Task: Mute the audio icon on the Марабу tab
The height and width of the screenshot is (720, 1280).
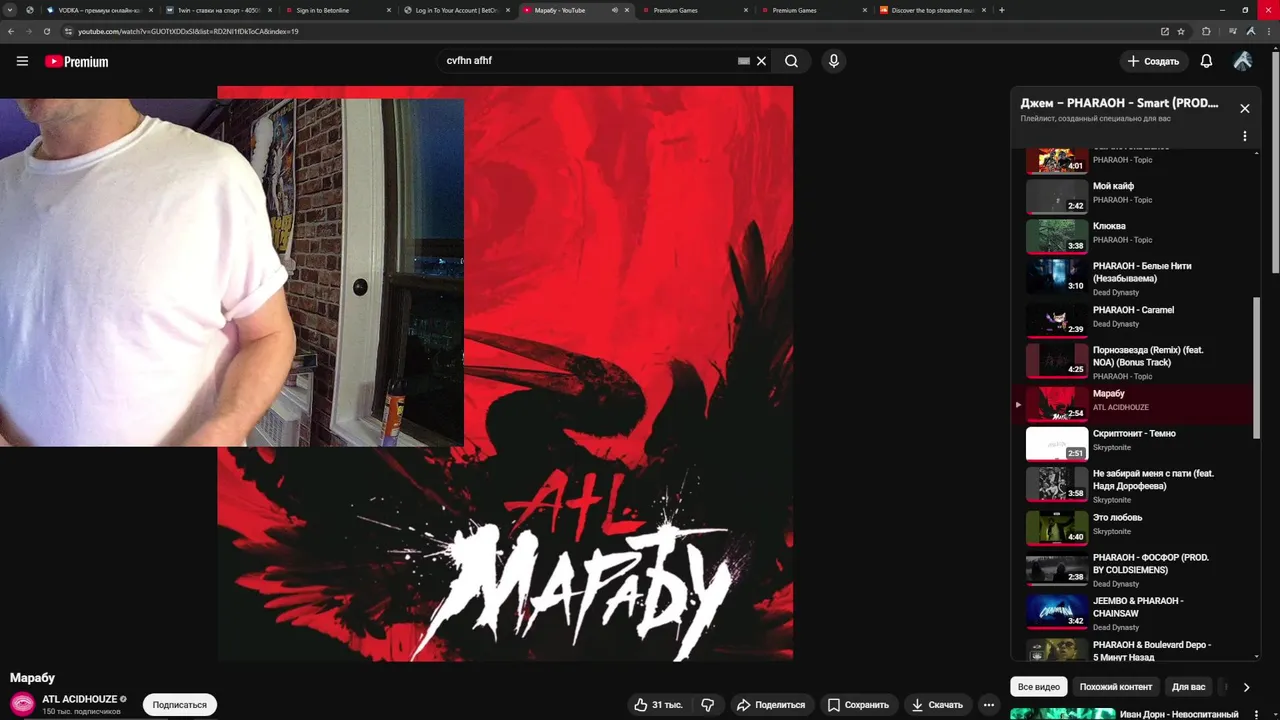Action: click(614, 10)
